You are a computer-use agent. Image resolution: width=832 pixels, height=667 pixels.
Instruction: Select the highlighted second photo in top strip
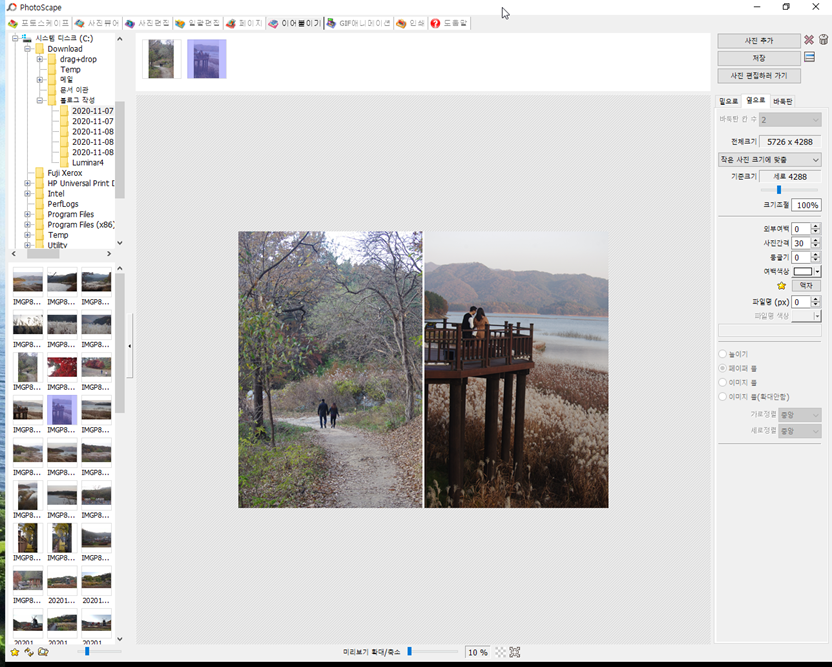(x=206, y=59)
